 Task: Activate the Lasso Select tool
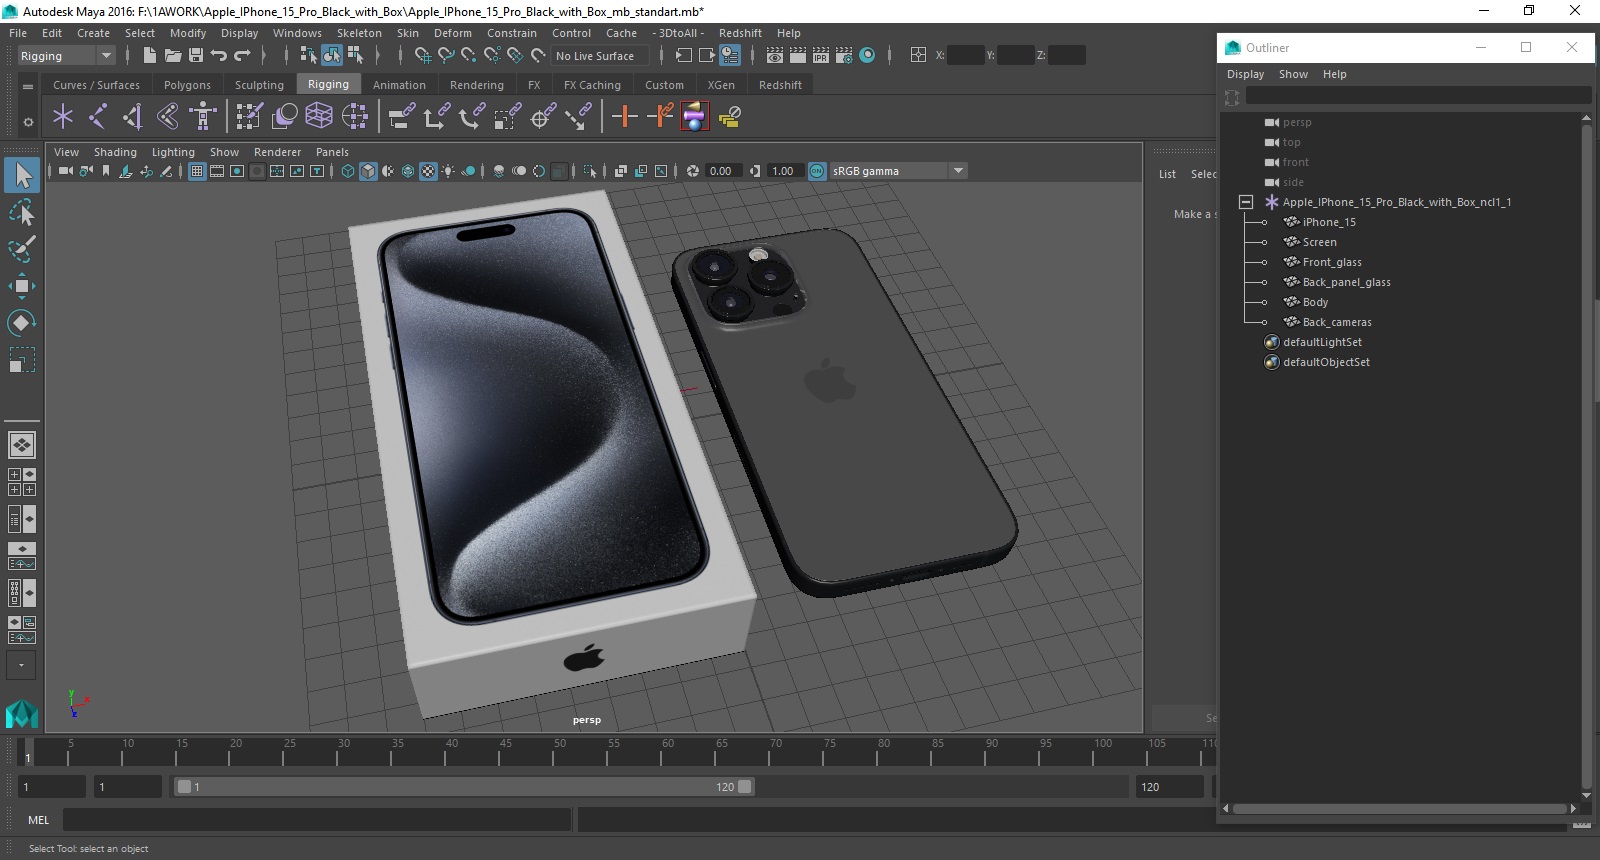21,212
